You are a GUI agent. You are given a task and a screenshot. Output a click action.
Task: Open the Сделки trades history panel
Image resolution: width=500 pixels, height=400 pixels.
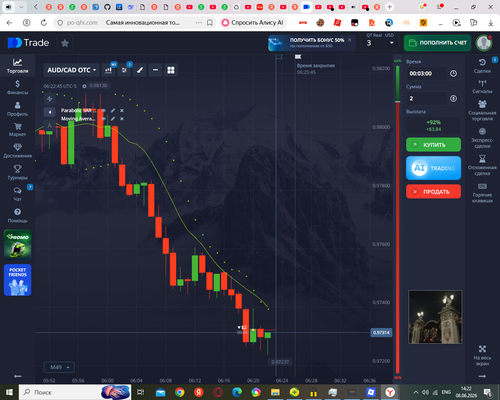pyautogui.click(x=482, y=66)
